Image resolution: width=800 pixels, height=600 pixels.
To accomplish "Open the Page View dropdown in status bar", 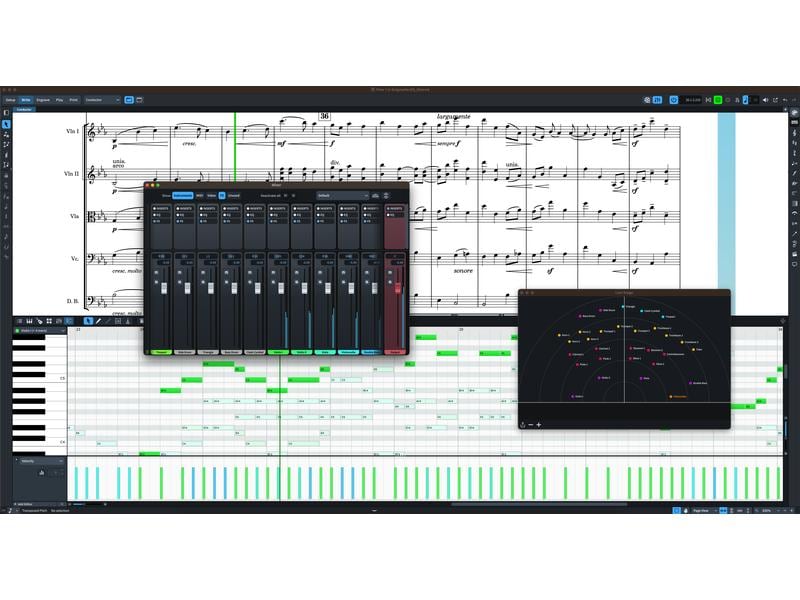I will pyautogui.click(x=703, y=510).
